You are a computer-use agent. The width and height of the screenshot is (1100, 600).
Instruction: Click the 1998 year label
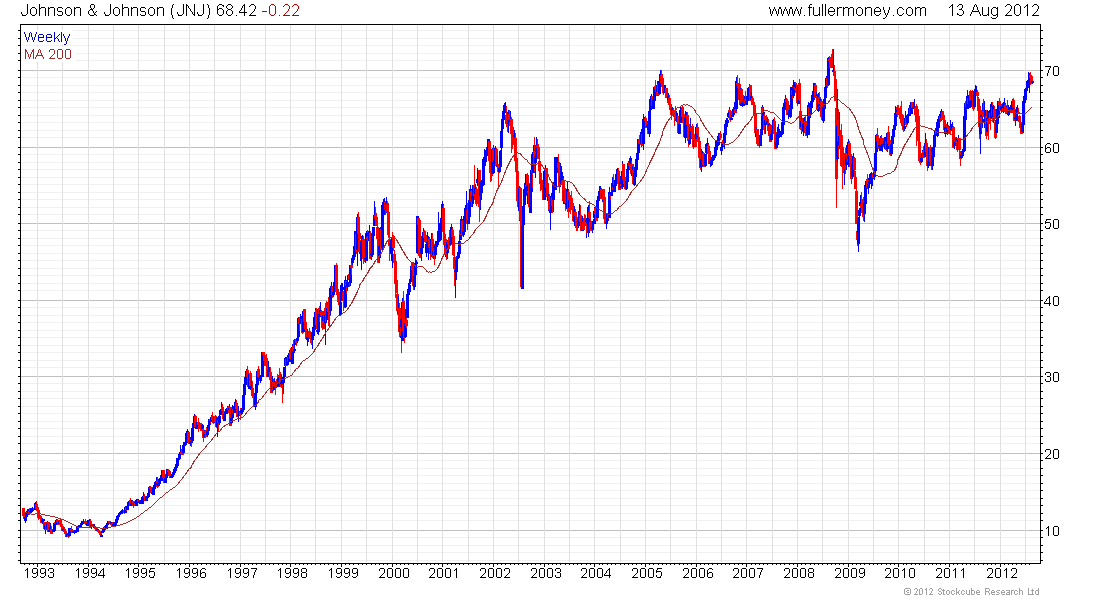[x=292, y=573]
